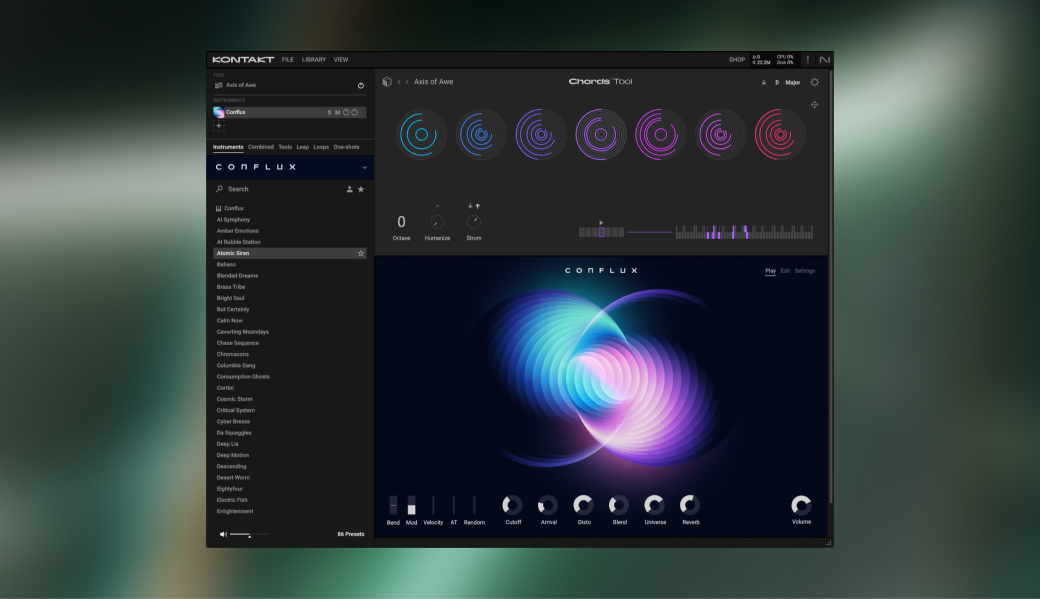1040x599 pixels.
Task: Adjust the preview volume slider
Action: [249, 534]
